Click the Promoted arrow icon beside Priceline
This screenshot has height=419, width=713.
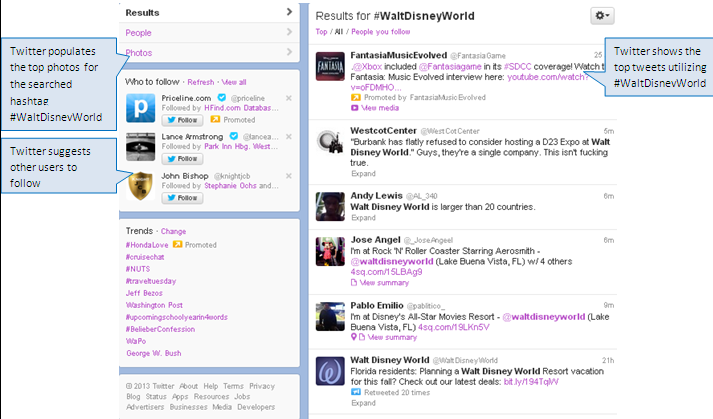tap(215, 119)
